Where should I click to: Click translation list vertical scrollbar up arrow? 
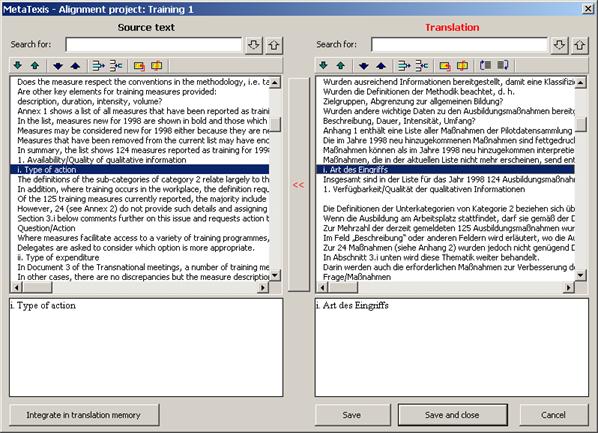[x=581, y=82]
